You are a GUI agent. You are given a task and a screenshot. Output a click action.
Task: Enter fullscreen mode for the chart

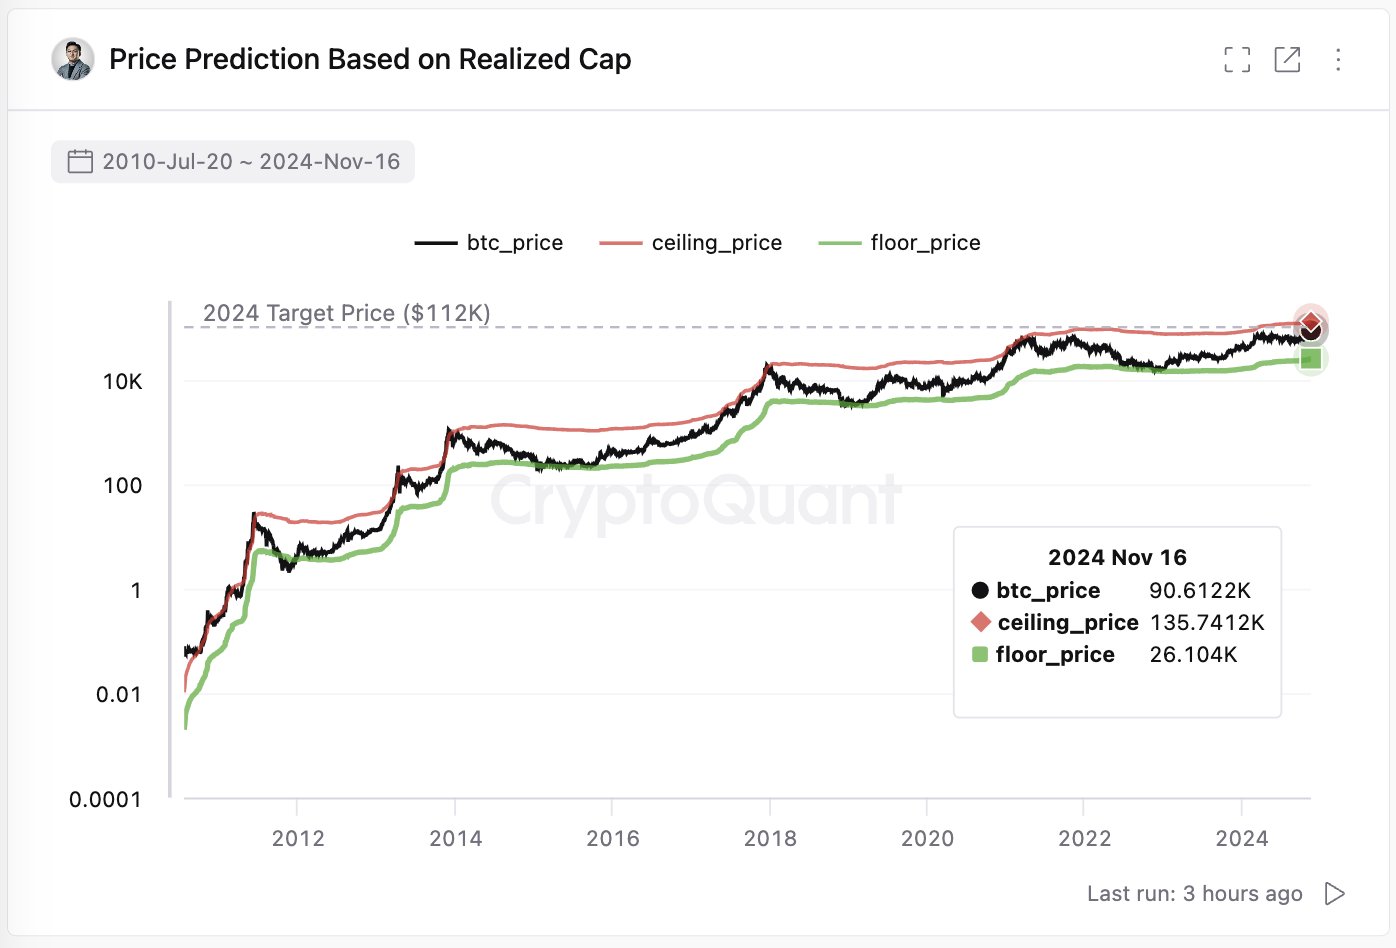click(x=1237, y=60)
